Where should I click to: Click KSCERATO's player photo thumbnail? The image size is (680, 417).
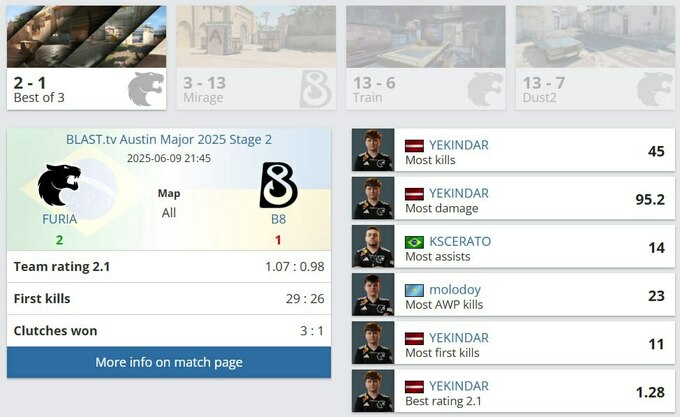[x=373, y=246]
